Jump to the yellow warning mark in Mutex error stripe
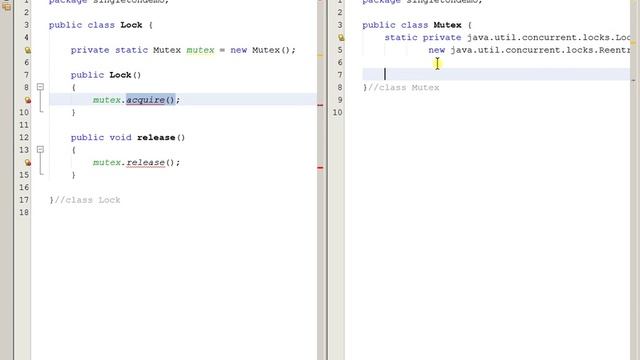This screenshot has width=640, height=360. (633, 42)
